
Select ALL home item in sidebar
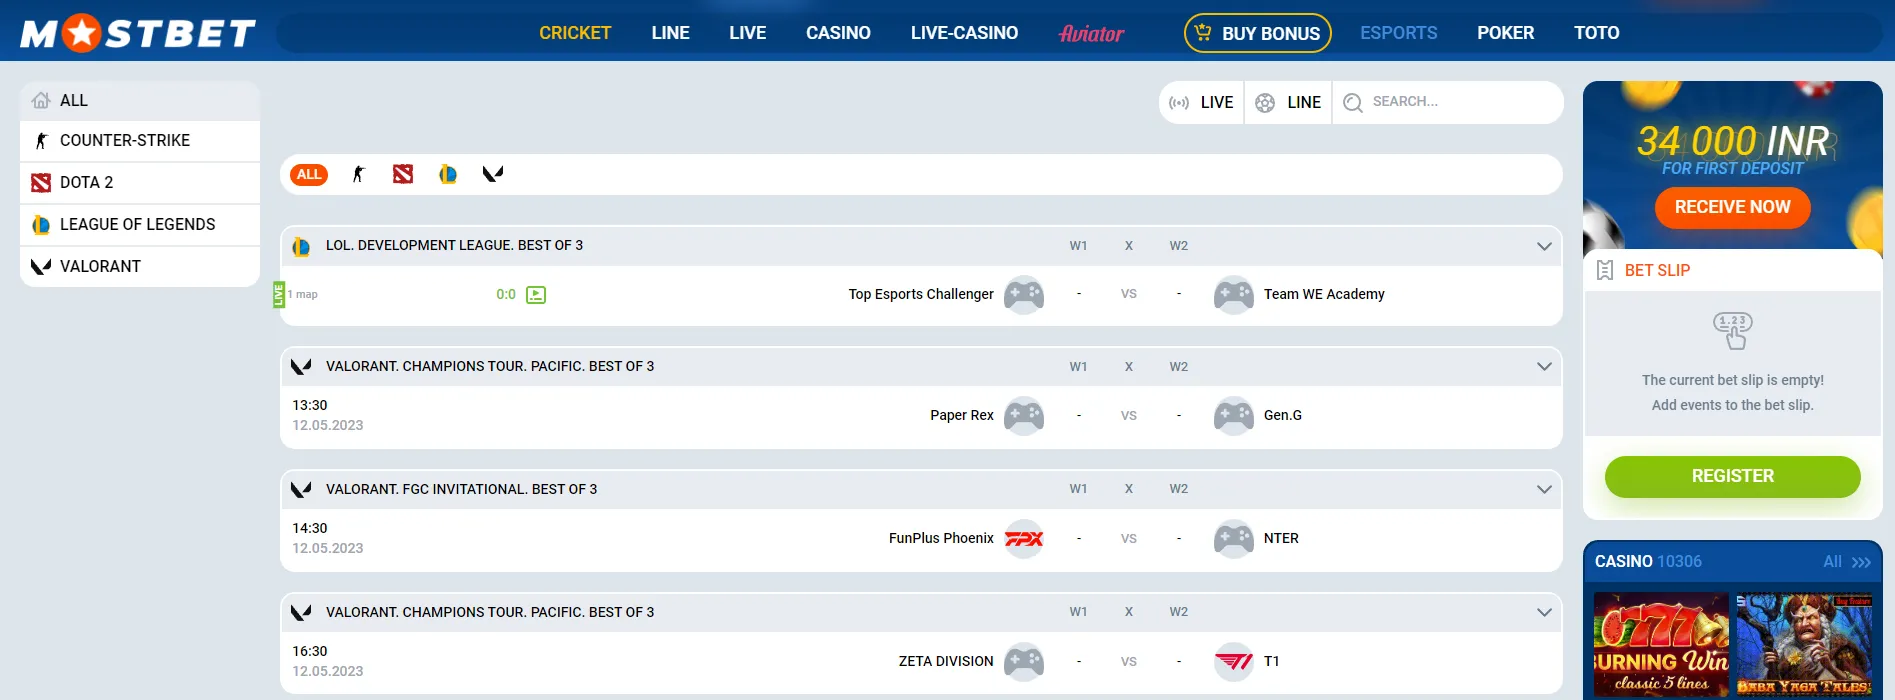coord(140,101)
